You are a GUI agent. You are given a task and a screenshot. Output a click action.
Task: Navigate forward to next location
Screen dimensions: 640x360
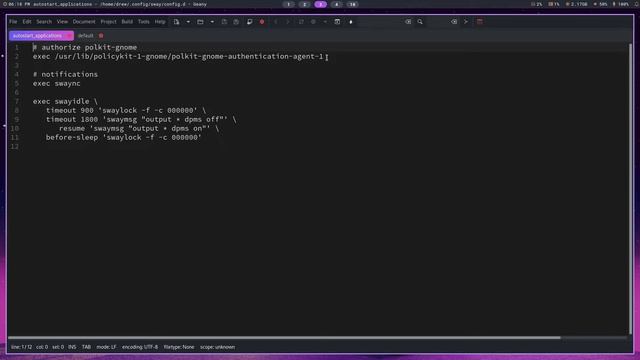coord(288,22)
